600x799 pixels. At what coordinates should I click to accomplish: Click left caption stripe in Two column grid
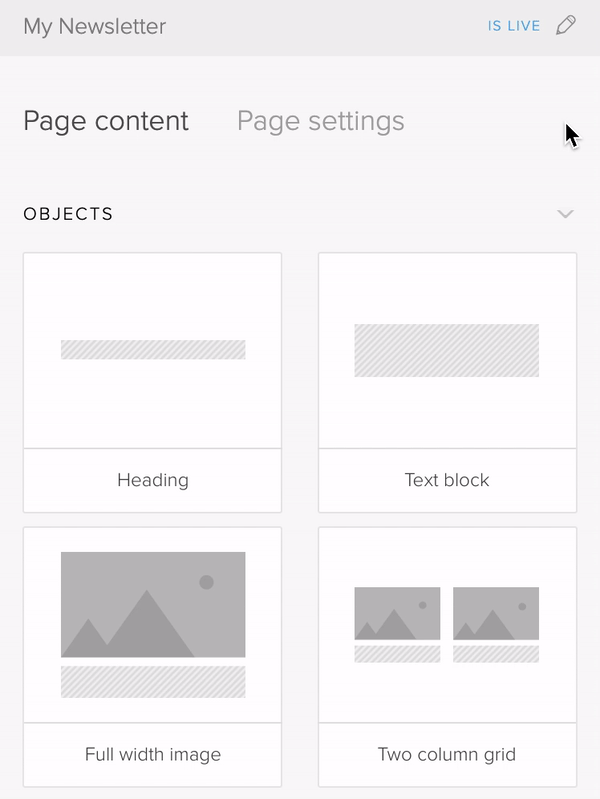[x=397, y=654]
